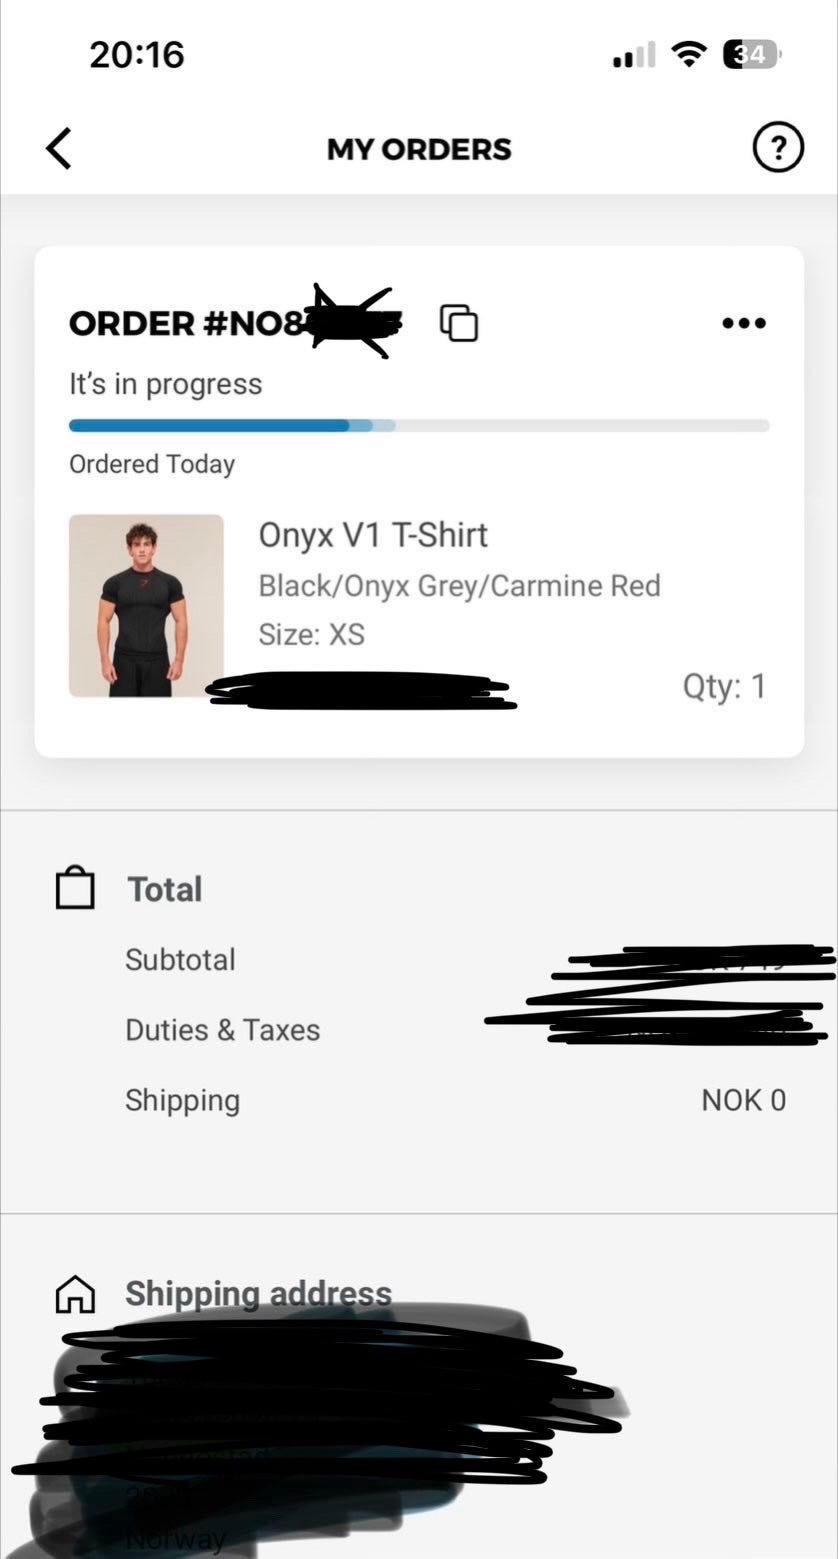Tap the Total section heading
The image size is (838, 1559).
(x=165, y=889)
